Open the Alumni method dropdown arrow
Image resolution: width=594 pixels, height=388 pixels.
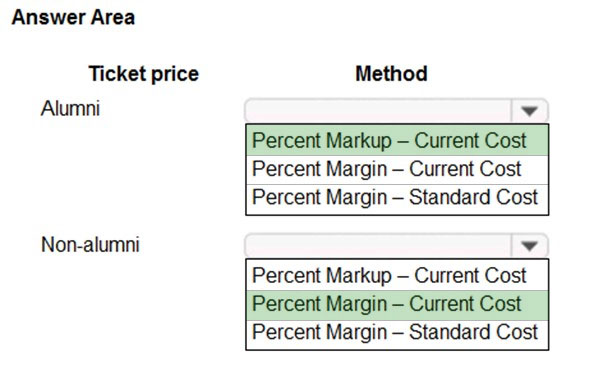pos(529,111)
